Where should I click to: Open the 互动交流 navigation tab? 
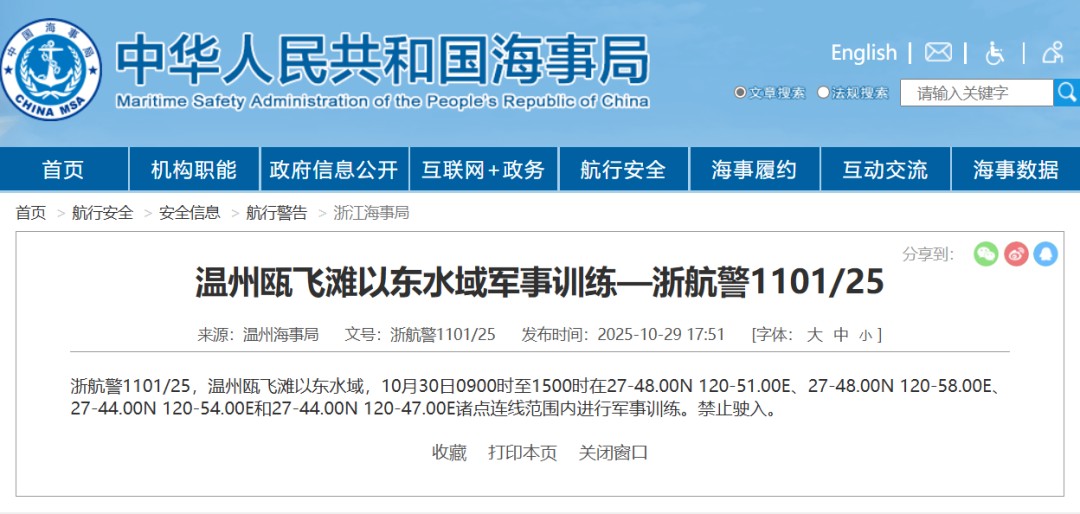click(885, 169)
